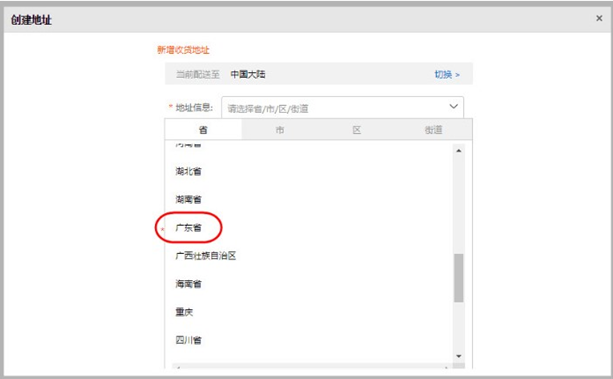Switch to the 区 tab
This screenshot has height=379, width=613.
(357, 130)
